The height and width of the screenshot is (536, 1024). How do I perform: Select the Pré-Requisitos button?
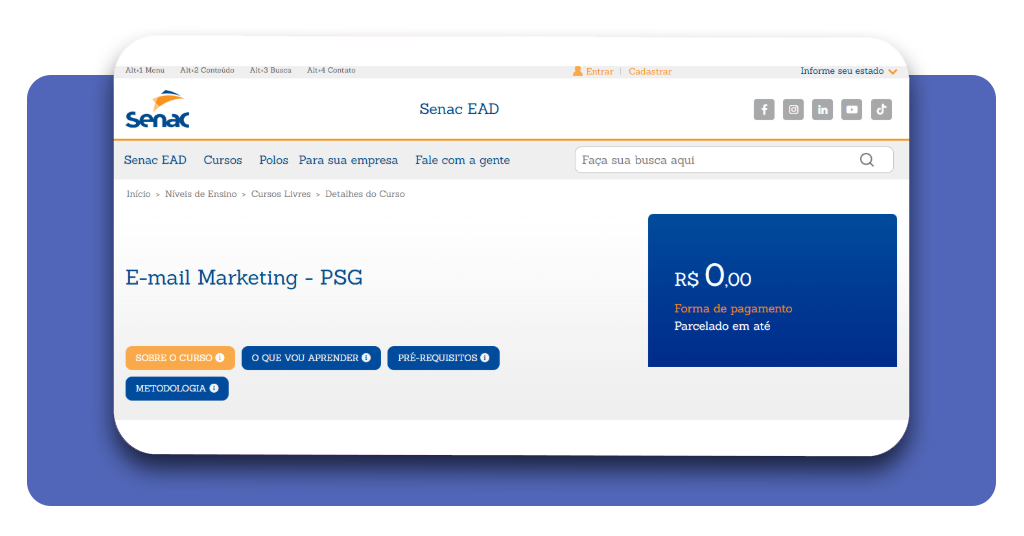(443, 358)
